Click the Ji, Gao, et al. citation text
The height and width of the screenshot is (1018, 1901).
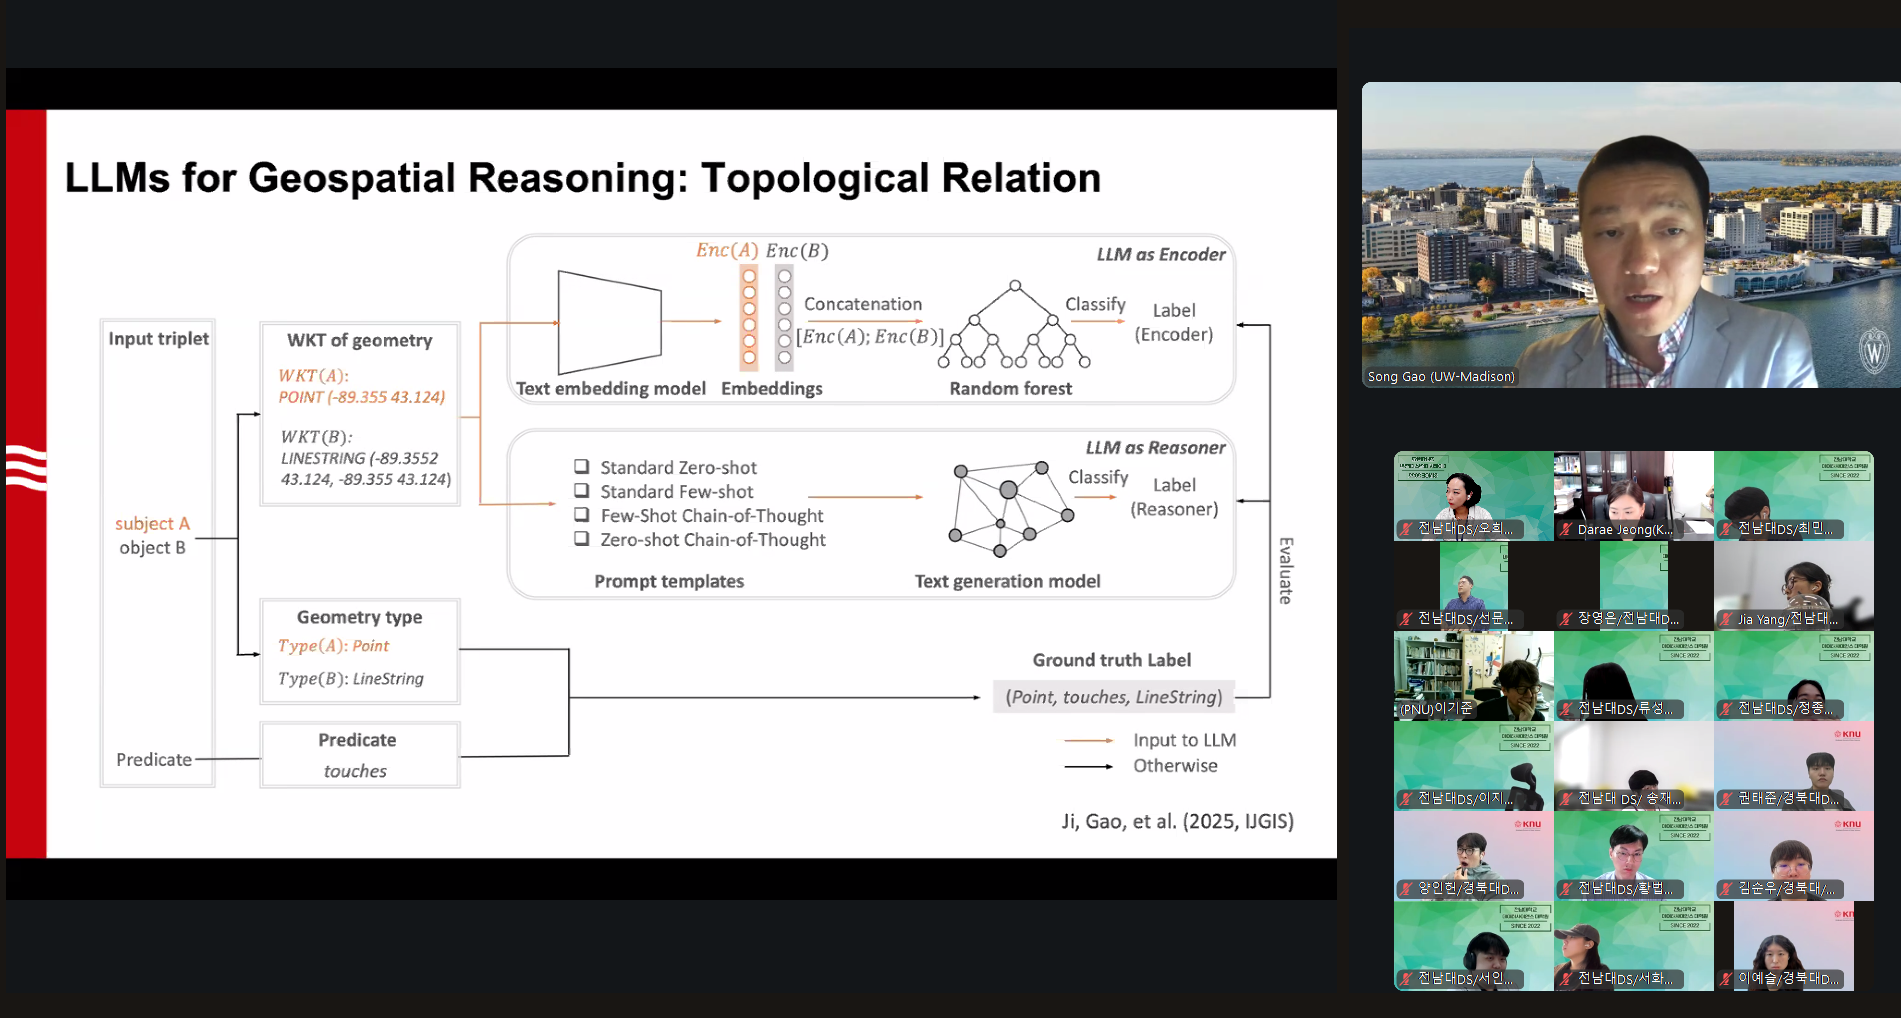tap(1177, 821)
